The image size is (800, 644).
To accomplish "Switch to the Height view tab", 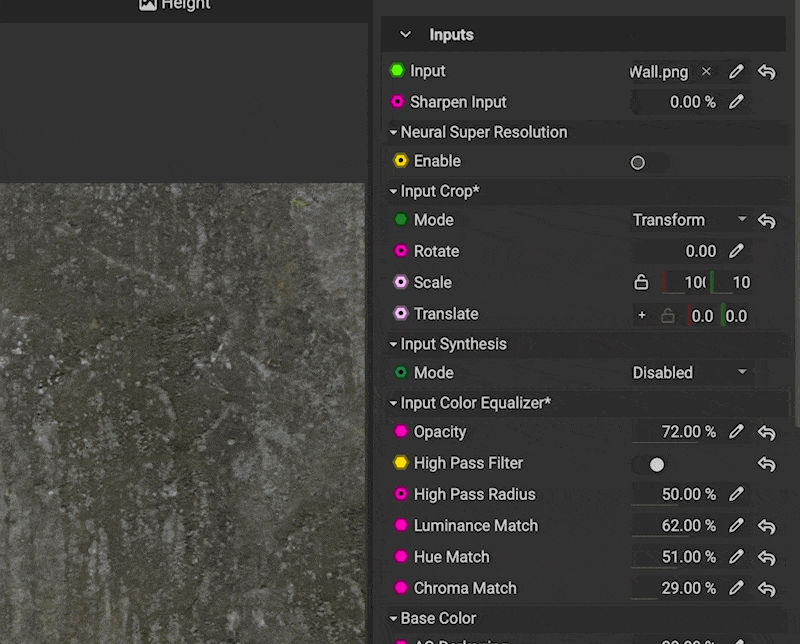I will 175,5.
